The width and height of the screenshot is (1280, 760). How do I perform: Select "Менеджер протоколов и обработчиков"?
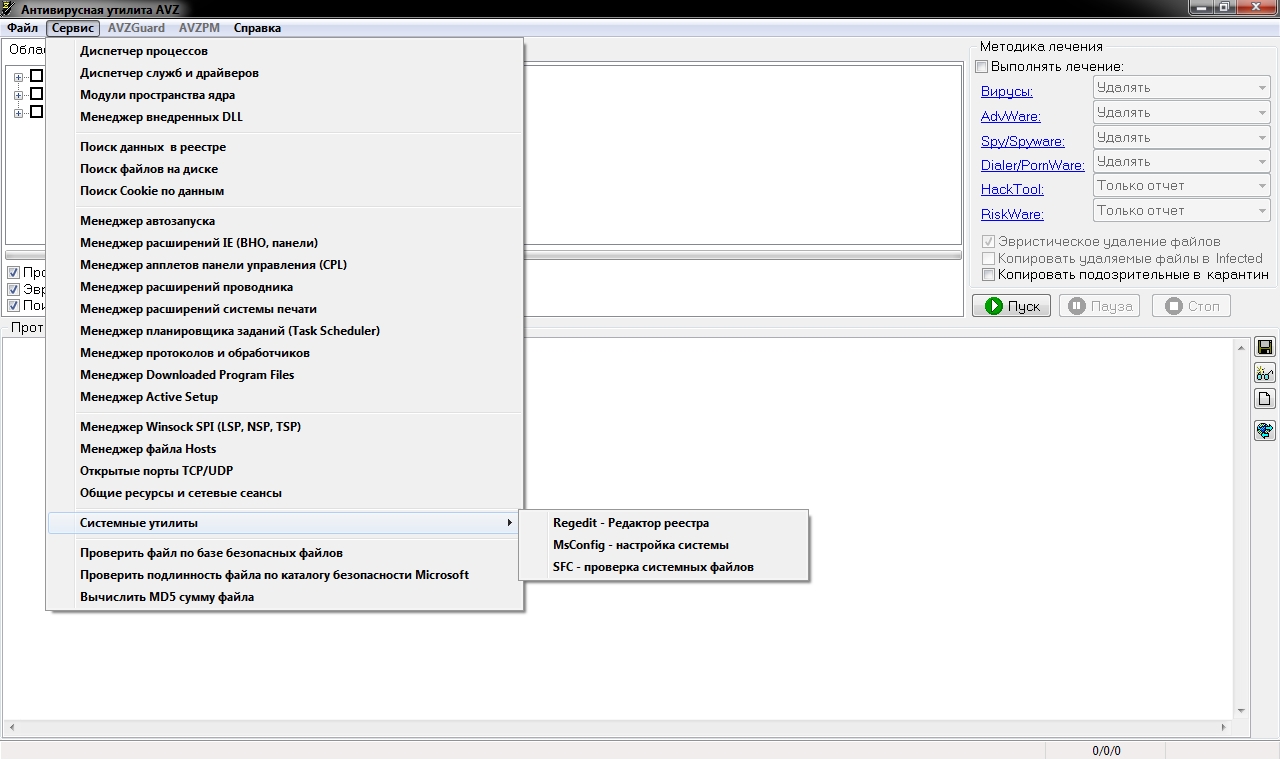point(285,353)
